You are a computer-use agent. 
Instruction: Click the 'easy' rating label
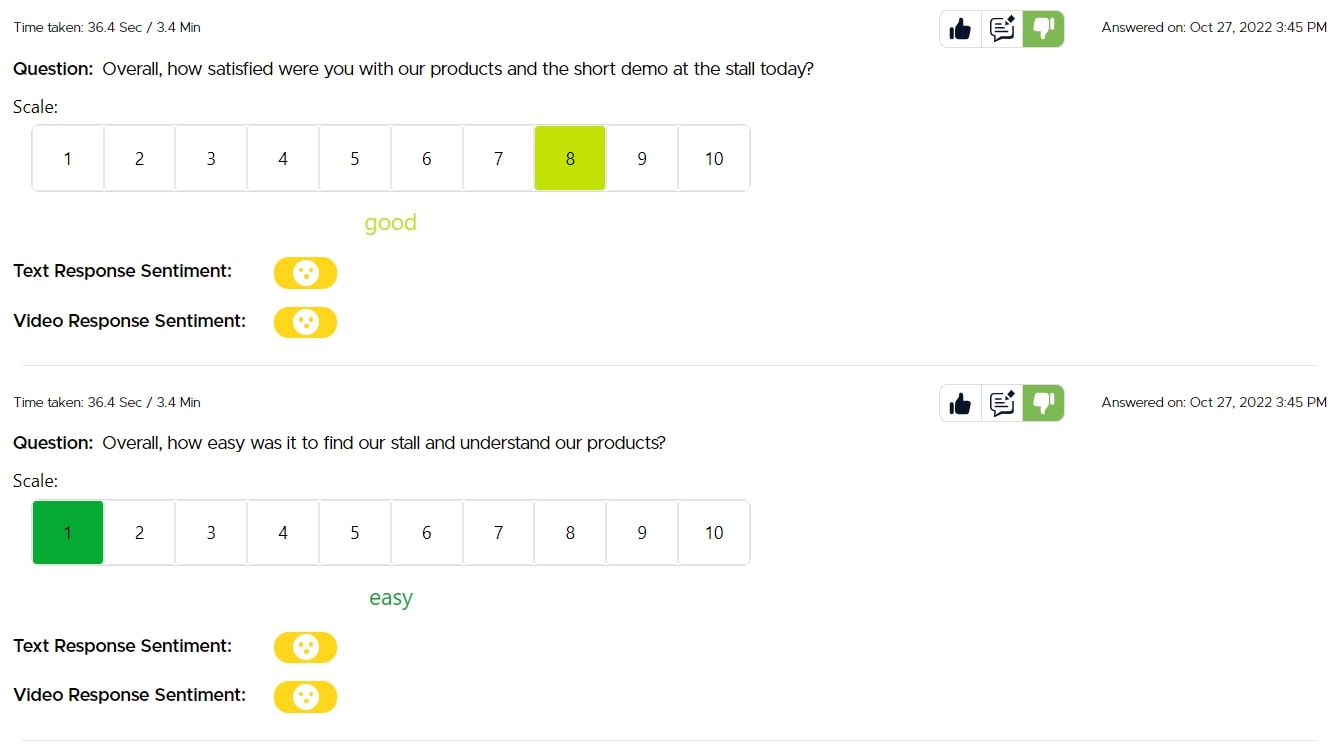(x=390, y=598)
